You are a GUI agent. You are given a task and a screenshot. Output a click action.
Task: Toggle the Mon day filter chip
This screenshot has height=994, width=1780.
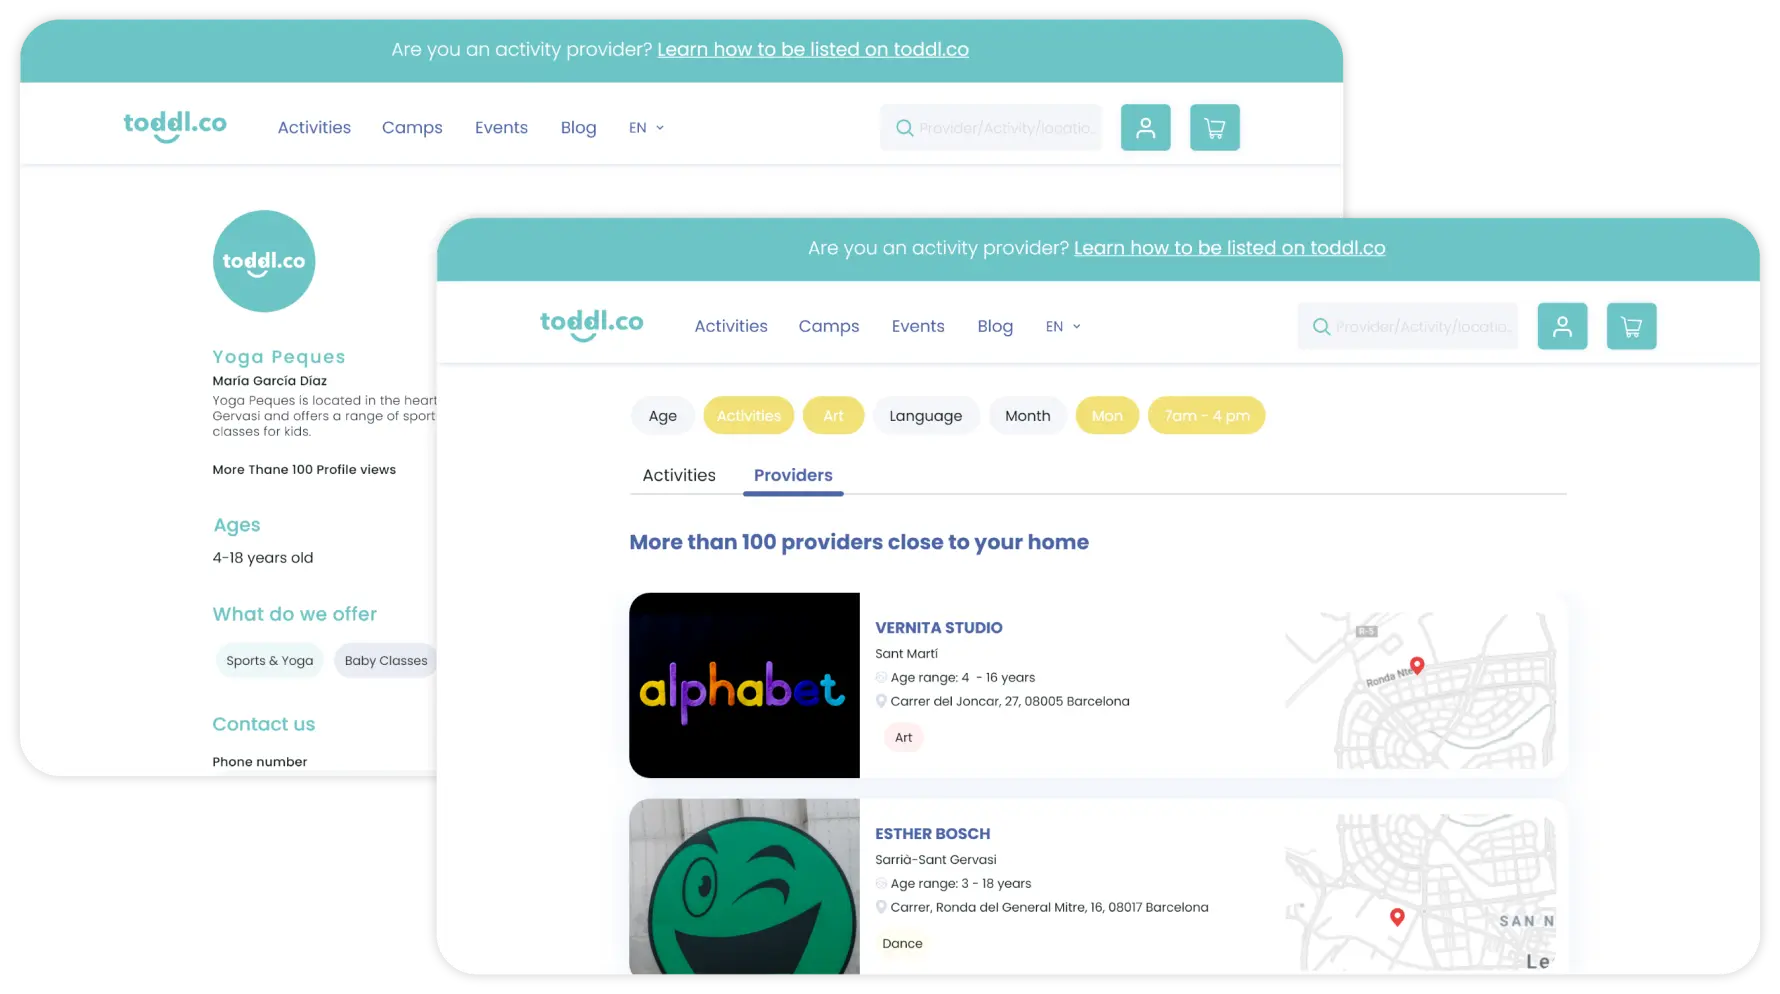(x=1107, y=416)
